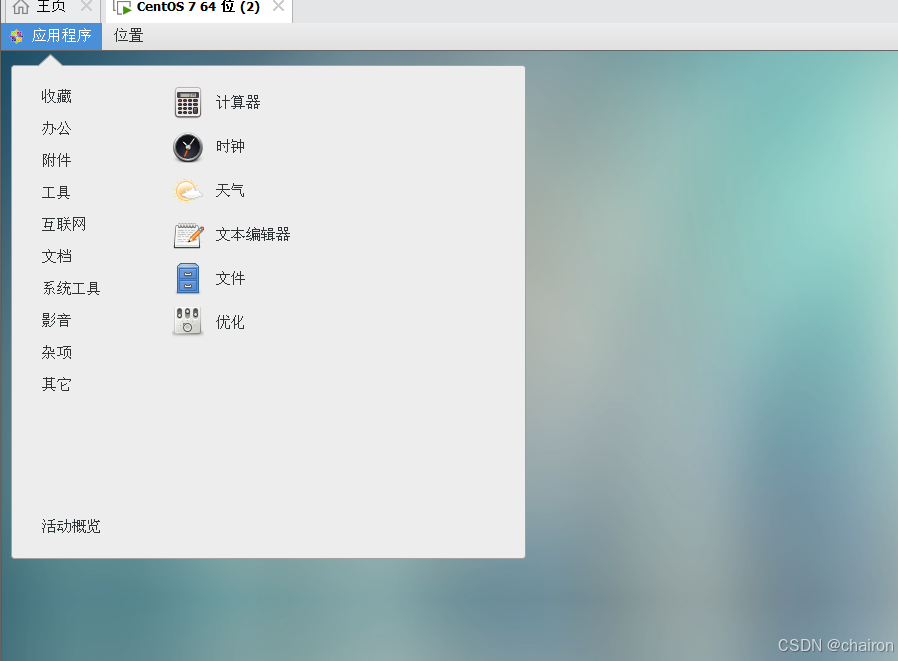The image size is (898, 661).
Task: Open the 文件 file manager
Action: point(229,278)
